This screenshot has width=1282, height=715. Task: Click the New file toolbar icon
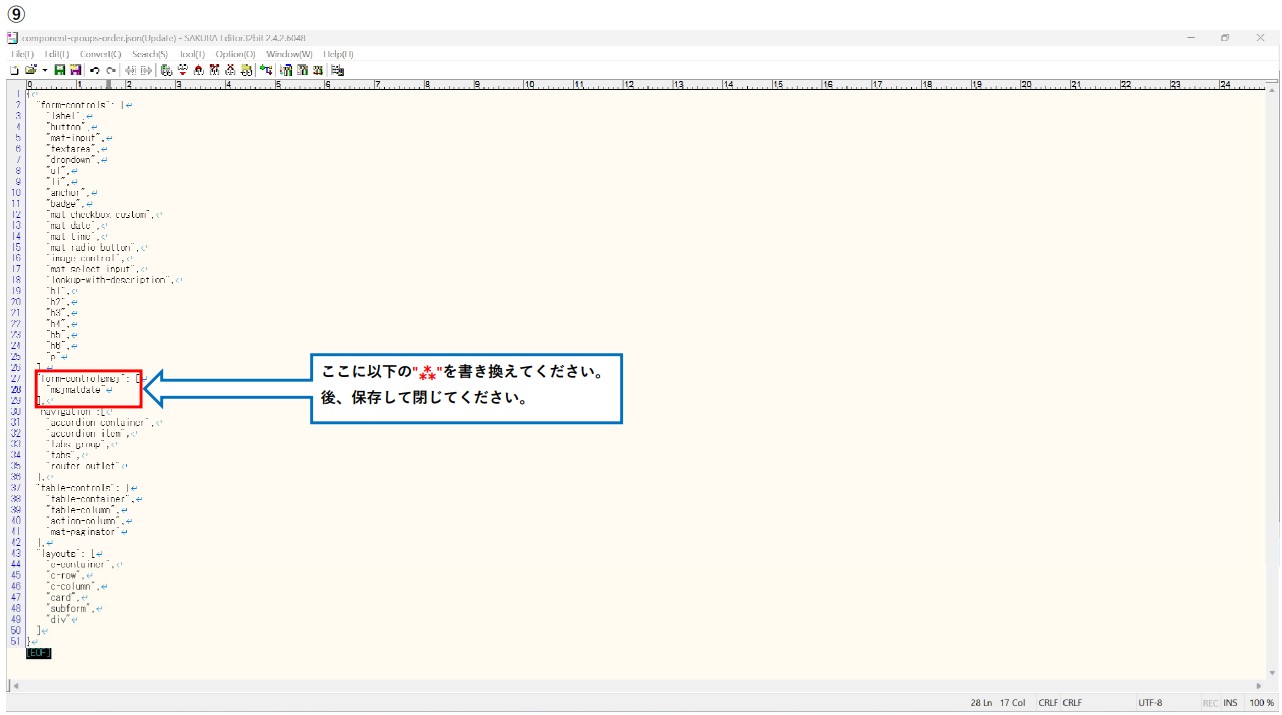pyautogui.click(x=14, y=70)
